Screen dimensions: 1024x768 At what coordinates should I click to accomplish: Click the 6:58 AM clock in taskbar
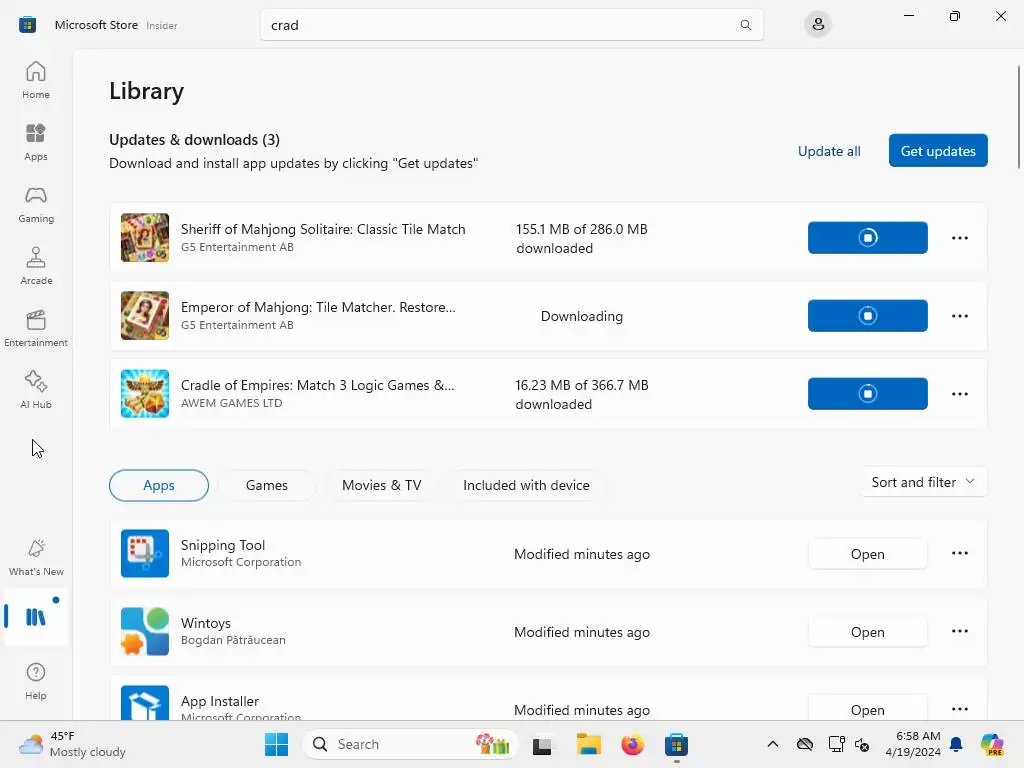pos(918,736)
